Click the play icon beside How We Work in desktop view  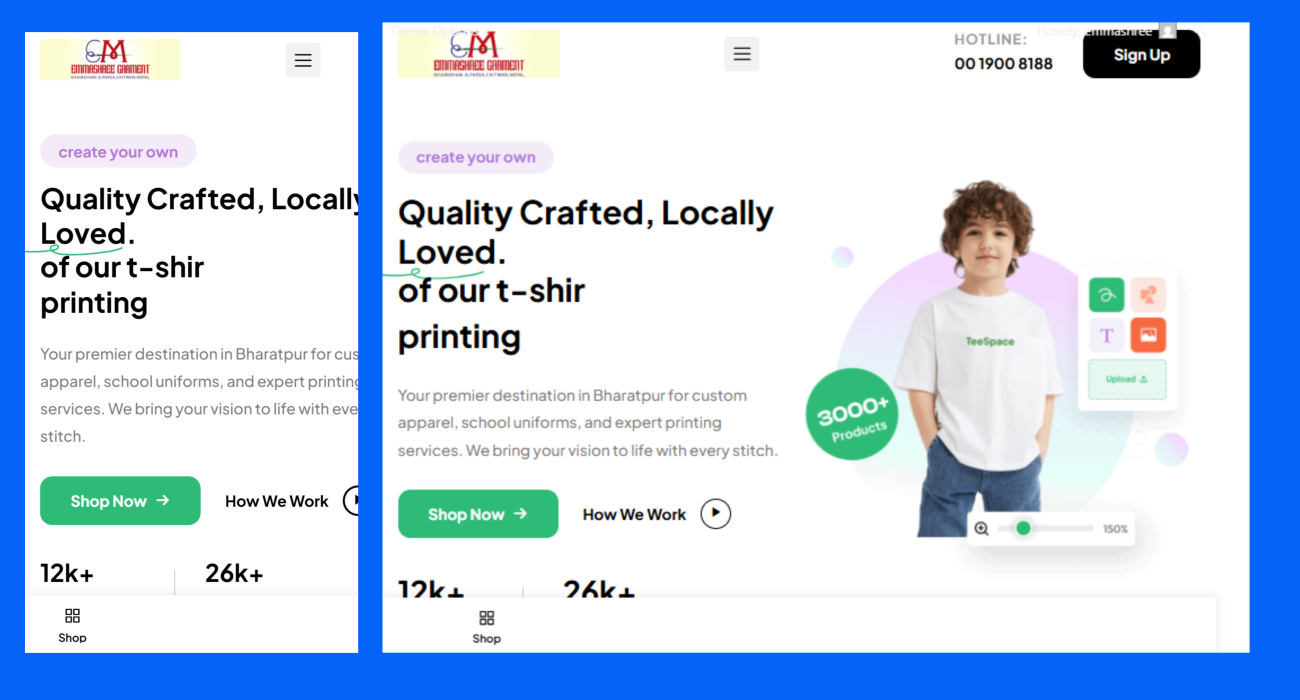point(715,514)
